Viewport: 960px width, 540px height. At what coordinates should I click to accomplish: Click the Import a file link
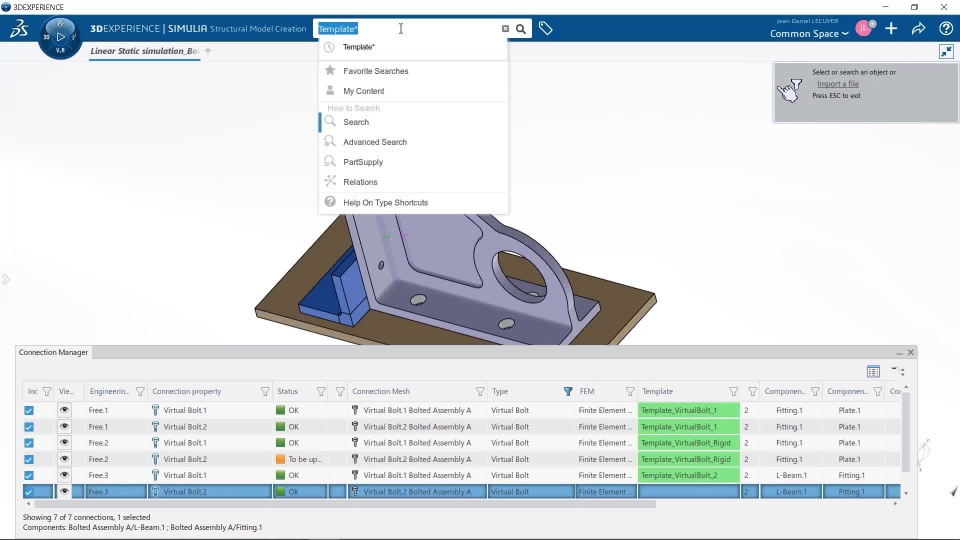pyautogui.click(x=838, y=84)
